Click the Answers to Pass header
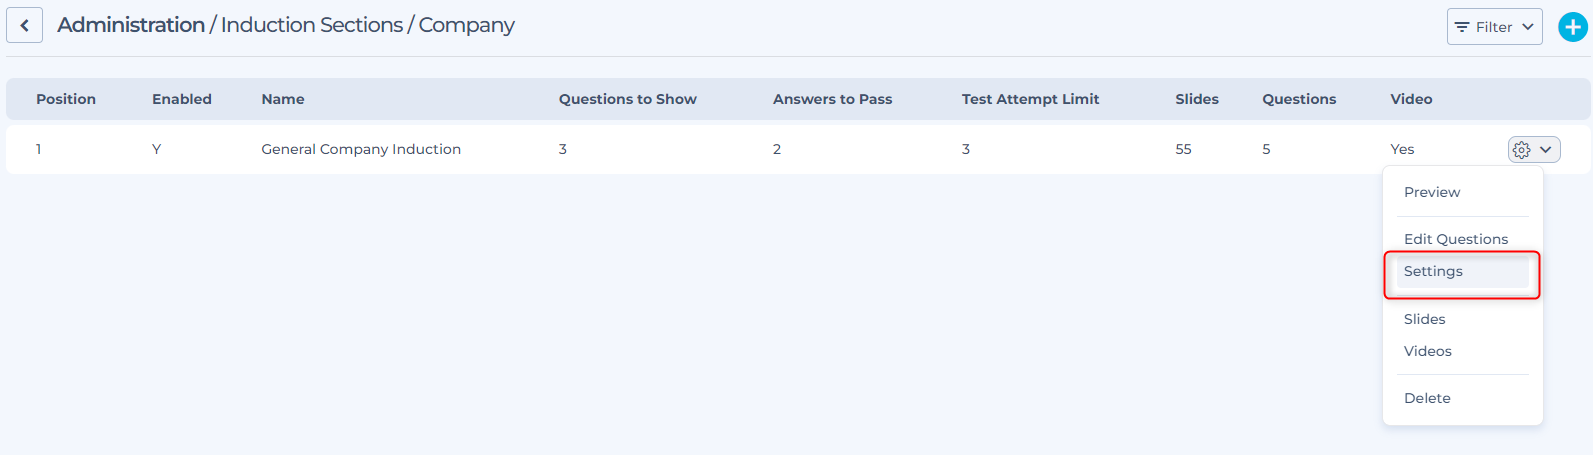The image size is (1593, 455). 832,99
